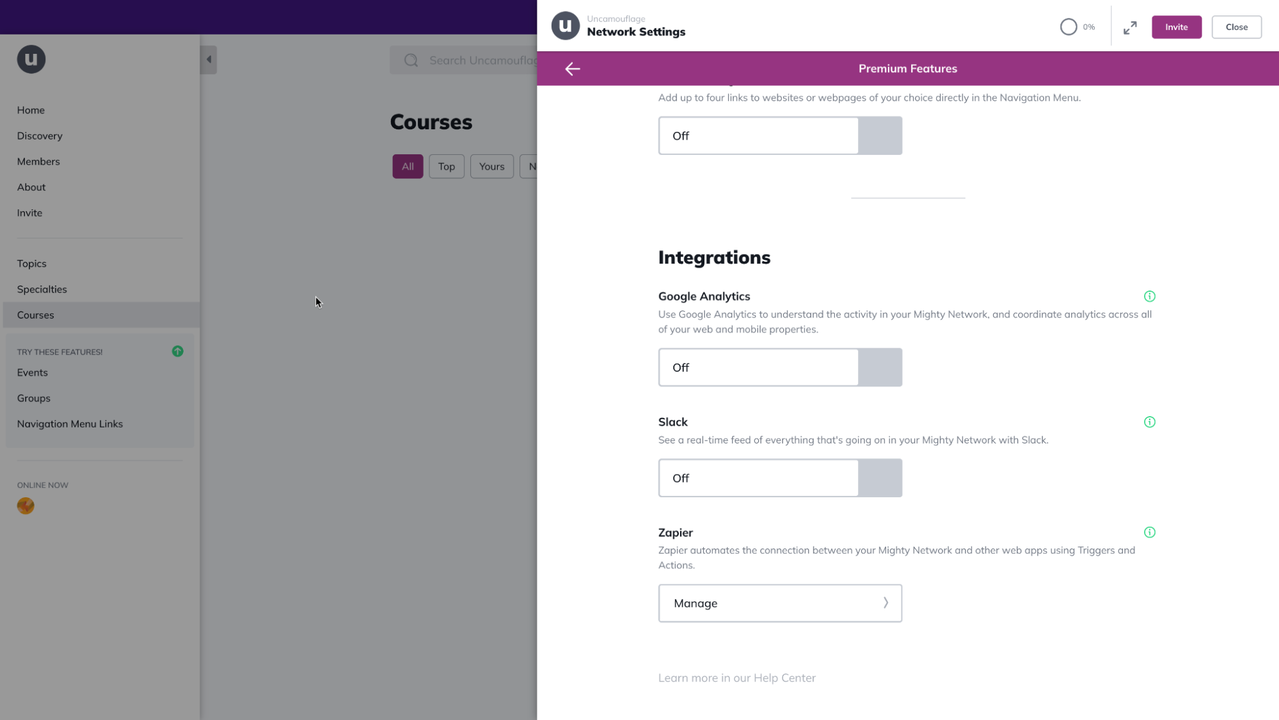
Task: Open the Zapier Manage option
Action: pos(780,603)
